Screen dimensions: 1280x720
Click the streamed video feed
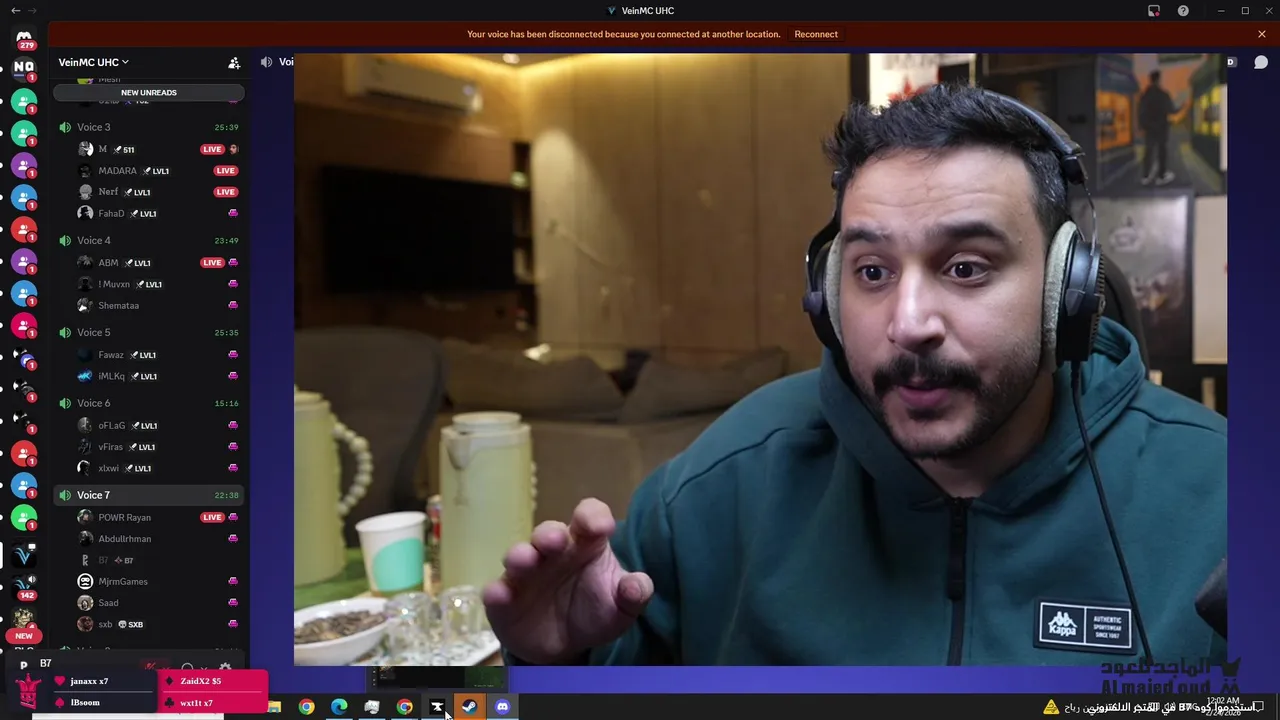coord(760,360)
